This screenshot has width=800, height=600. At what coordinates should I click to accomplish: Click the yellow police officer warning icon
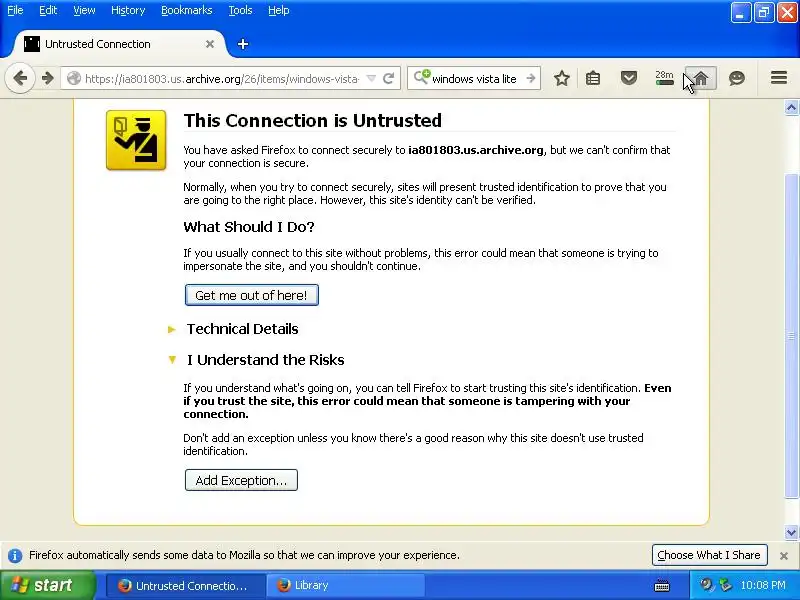136,140
